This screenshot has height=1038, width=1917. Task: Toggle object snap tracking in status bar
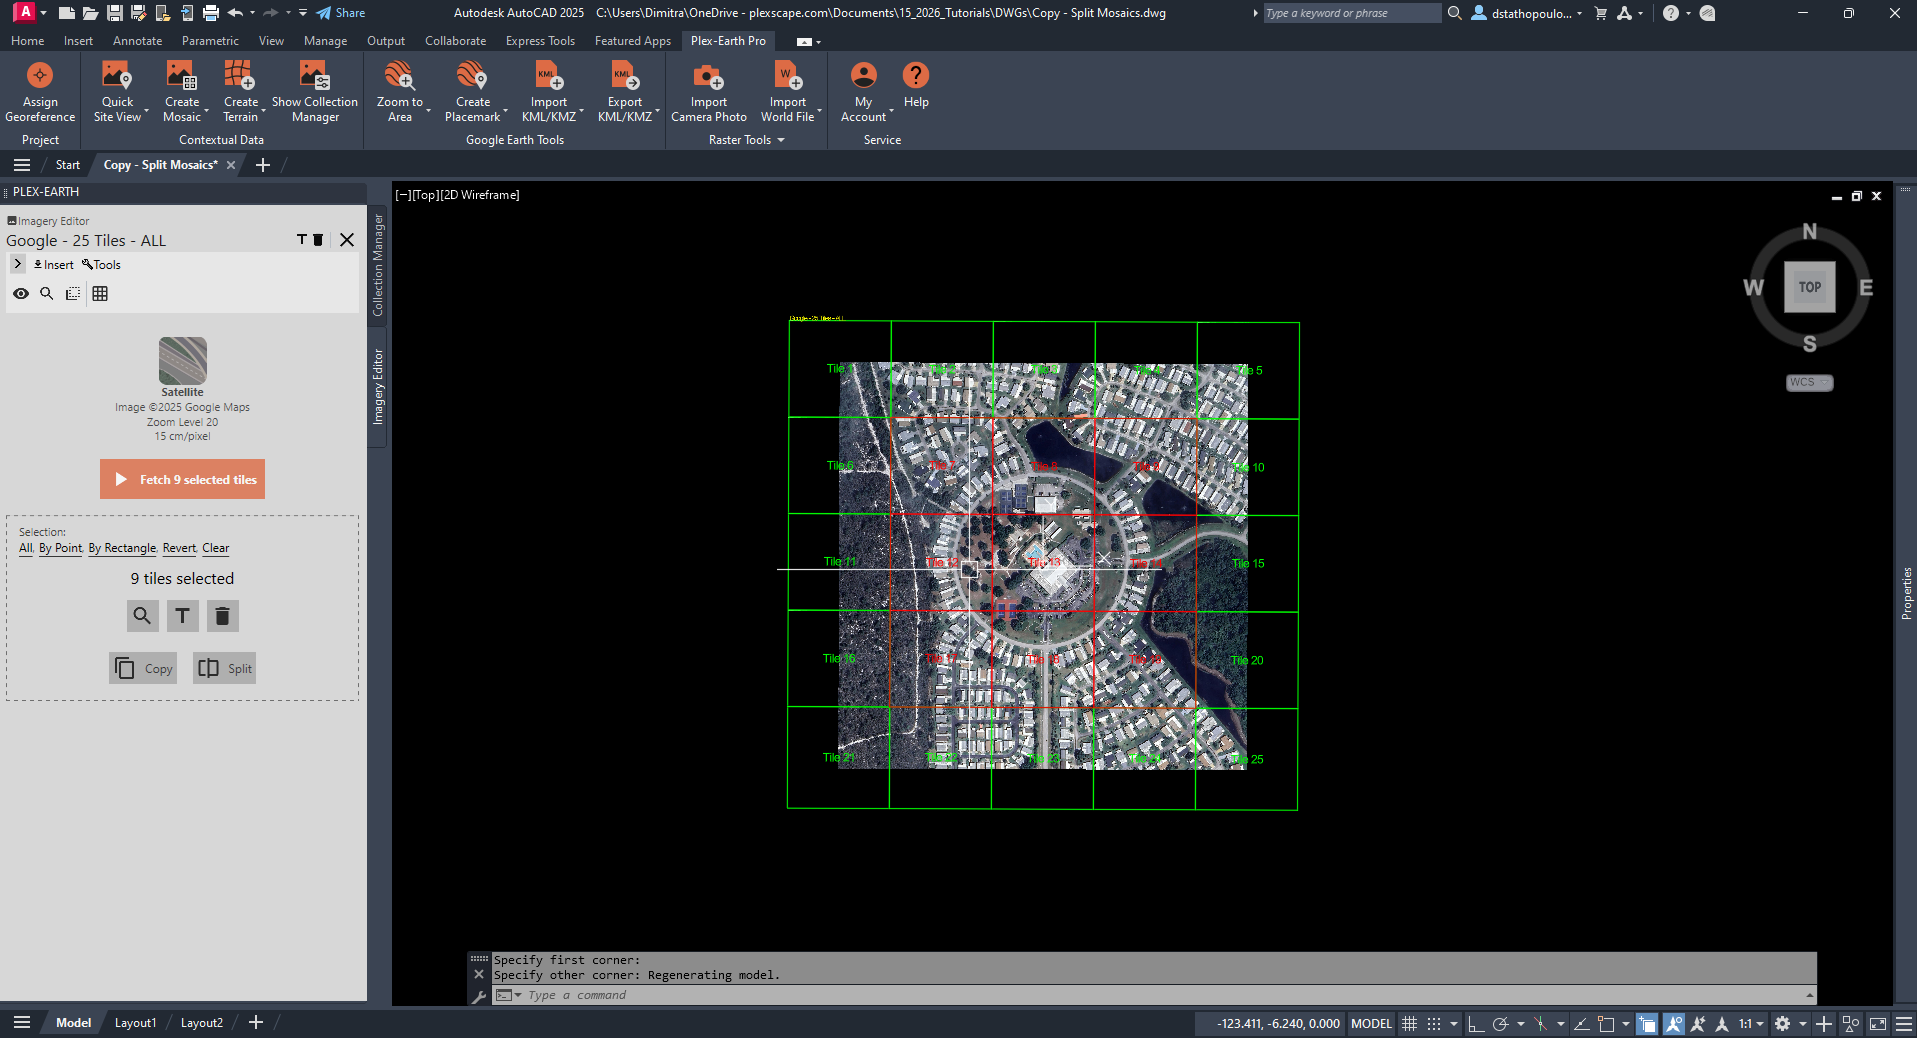1581,1023
